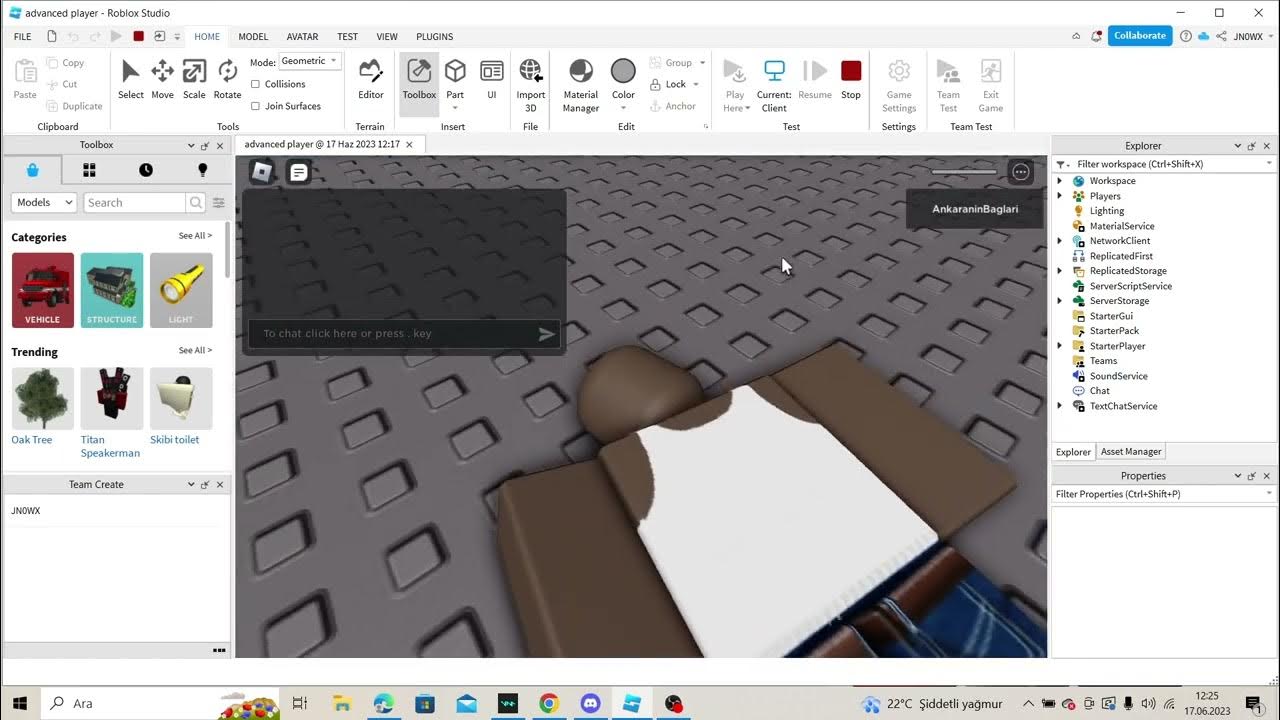Image resolution: width=1280 pixels, height=720 pixels.
Task: Open the Asset Manager tab
Action: (1131, 452)
